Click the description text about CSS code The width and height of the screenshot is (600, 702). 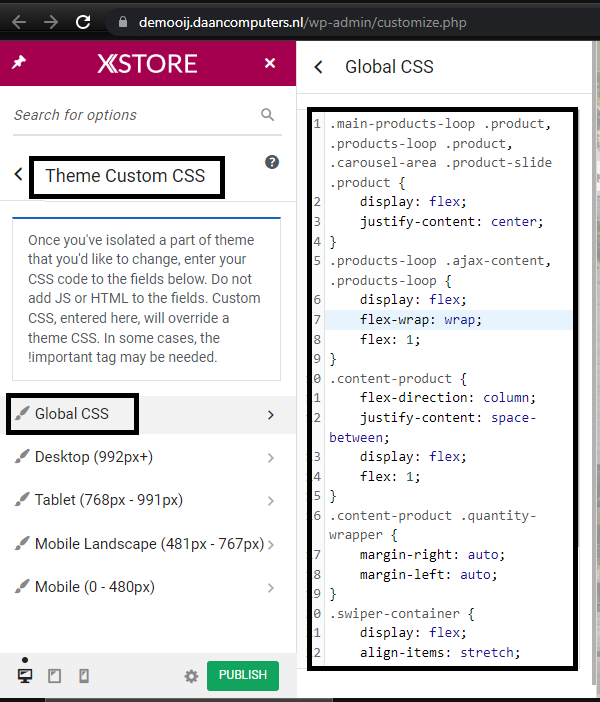coord(144,299)
